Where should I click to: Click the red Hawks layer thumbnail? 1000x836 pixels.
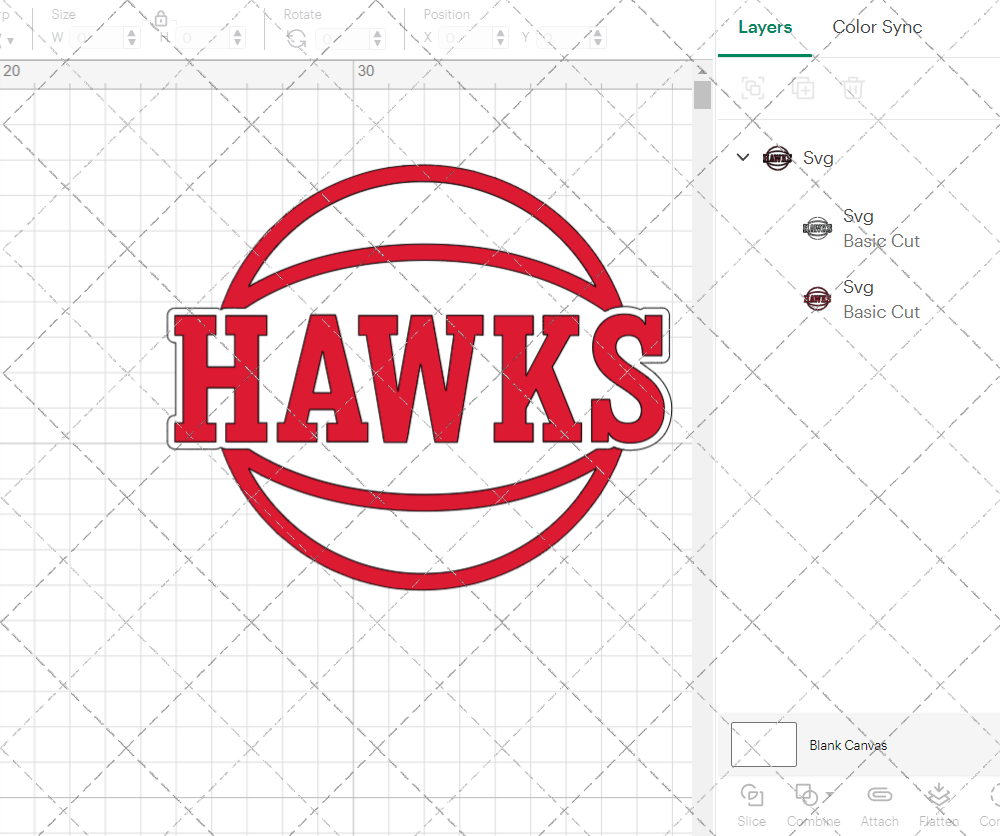(817, 298)
